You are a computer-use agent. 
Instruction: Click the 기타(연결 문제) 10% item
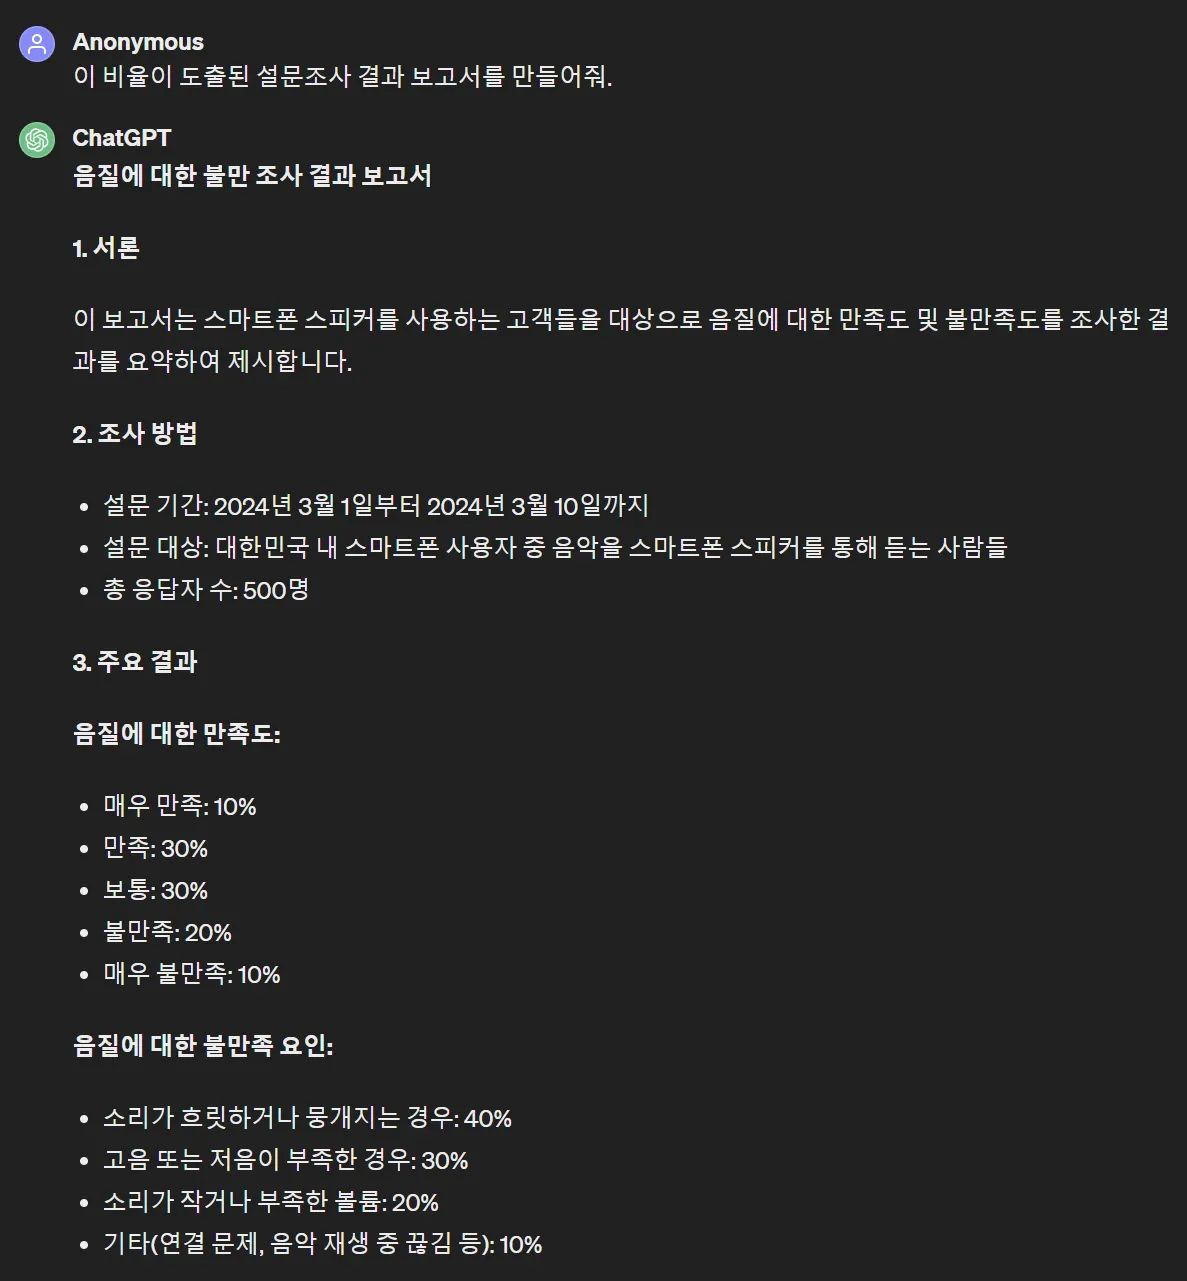tap(323, 1244)
